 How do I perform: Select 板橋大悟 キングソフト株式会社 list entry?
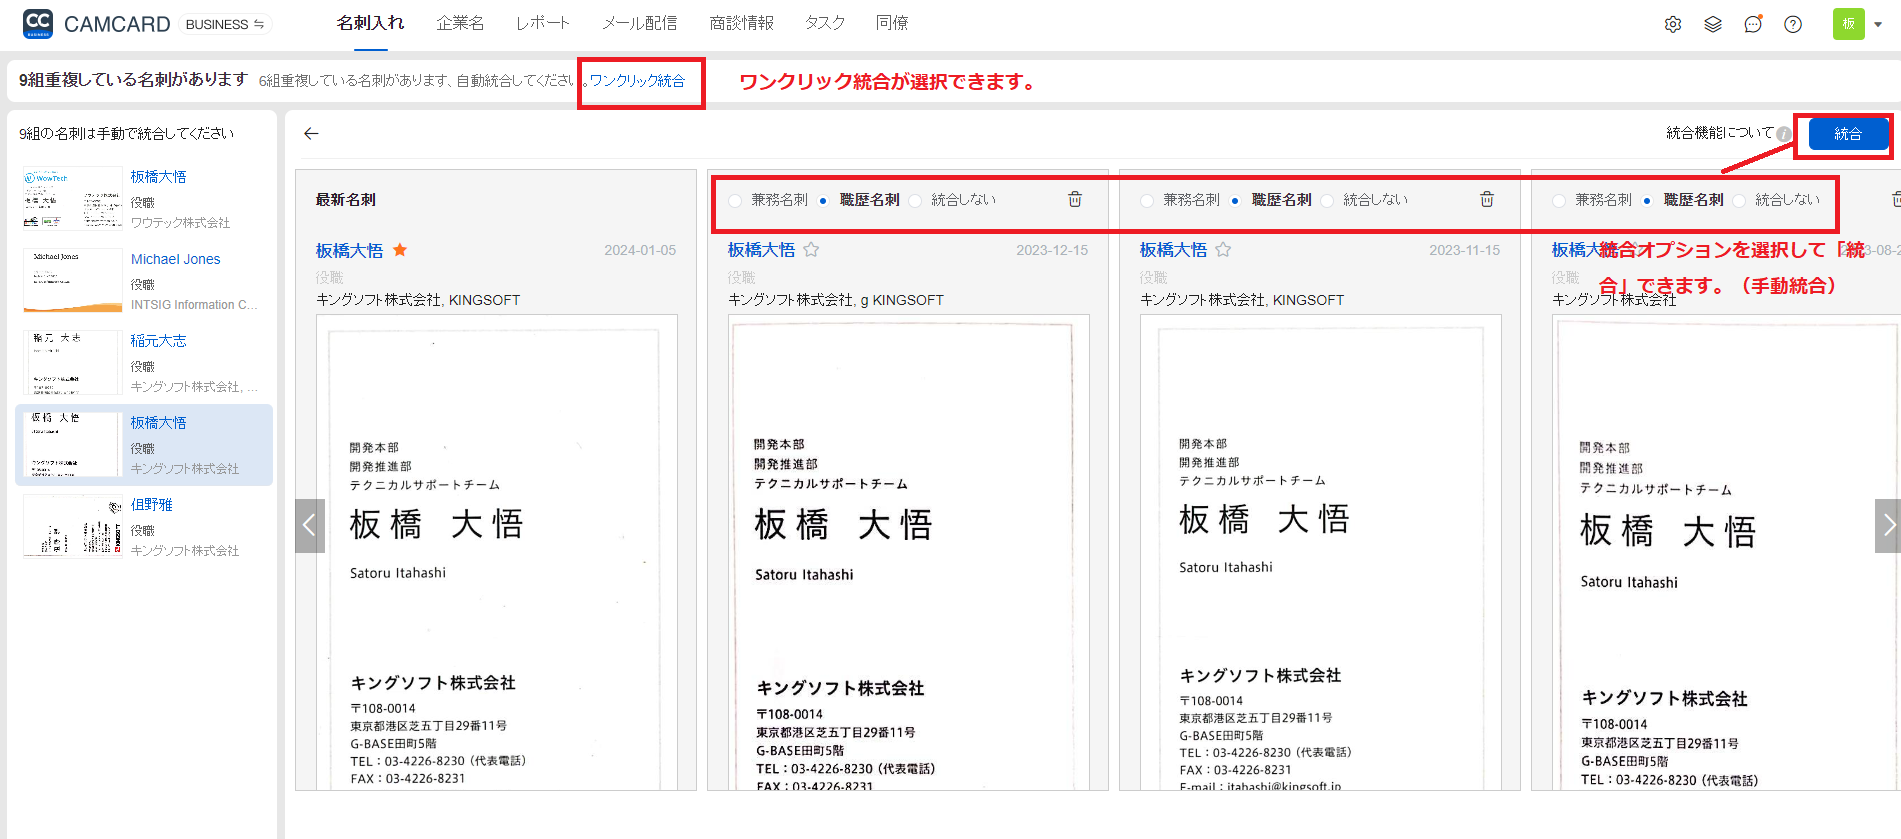tap(144, 445)
